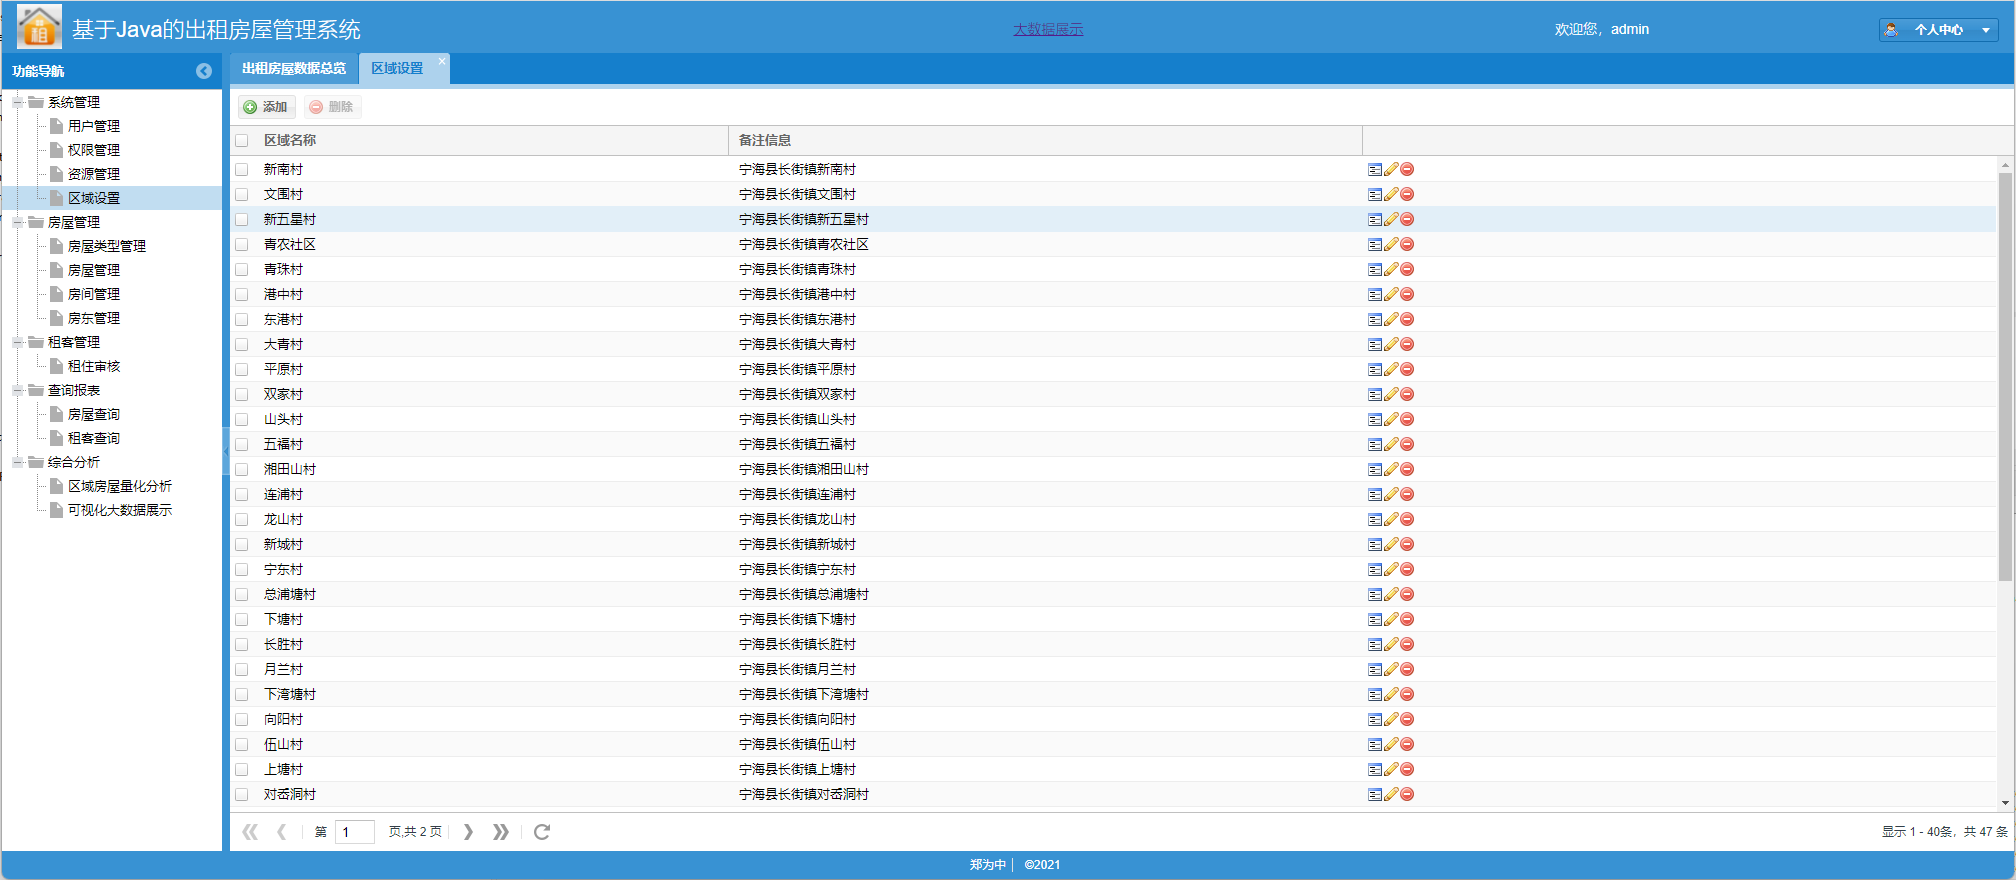Delete icon for 宁东村 row
Screen dimensions: 2016x880
[1407, 570]
